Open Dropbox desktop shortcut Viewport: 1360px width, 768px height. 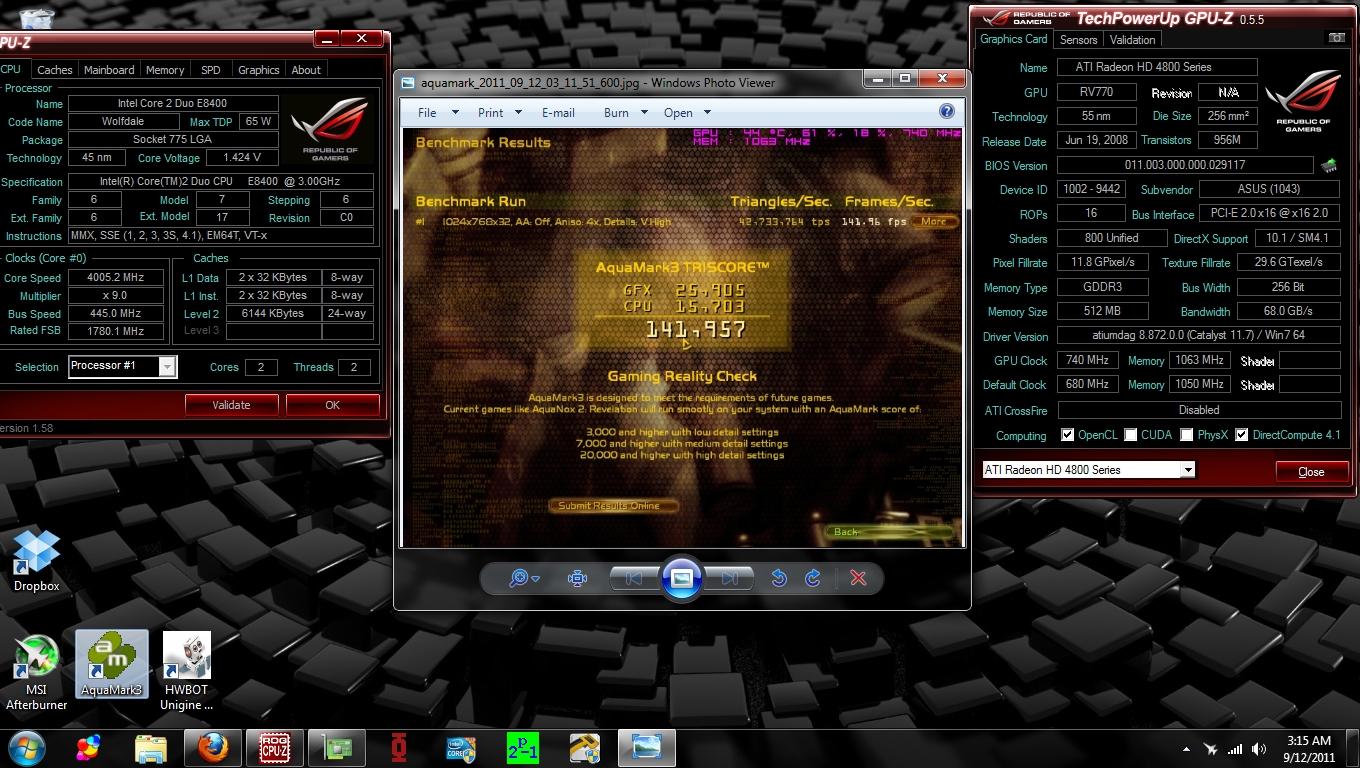pyautogui.click(x=37, y=560)
